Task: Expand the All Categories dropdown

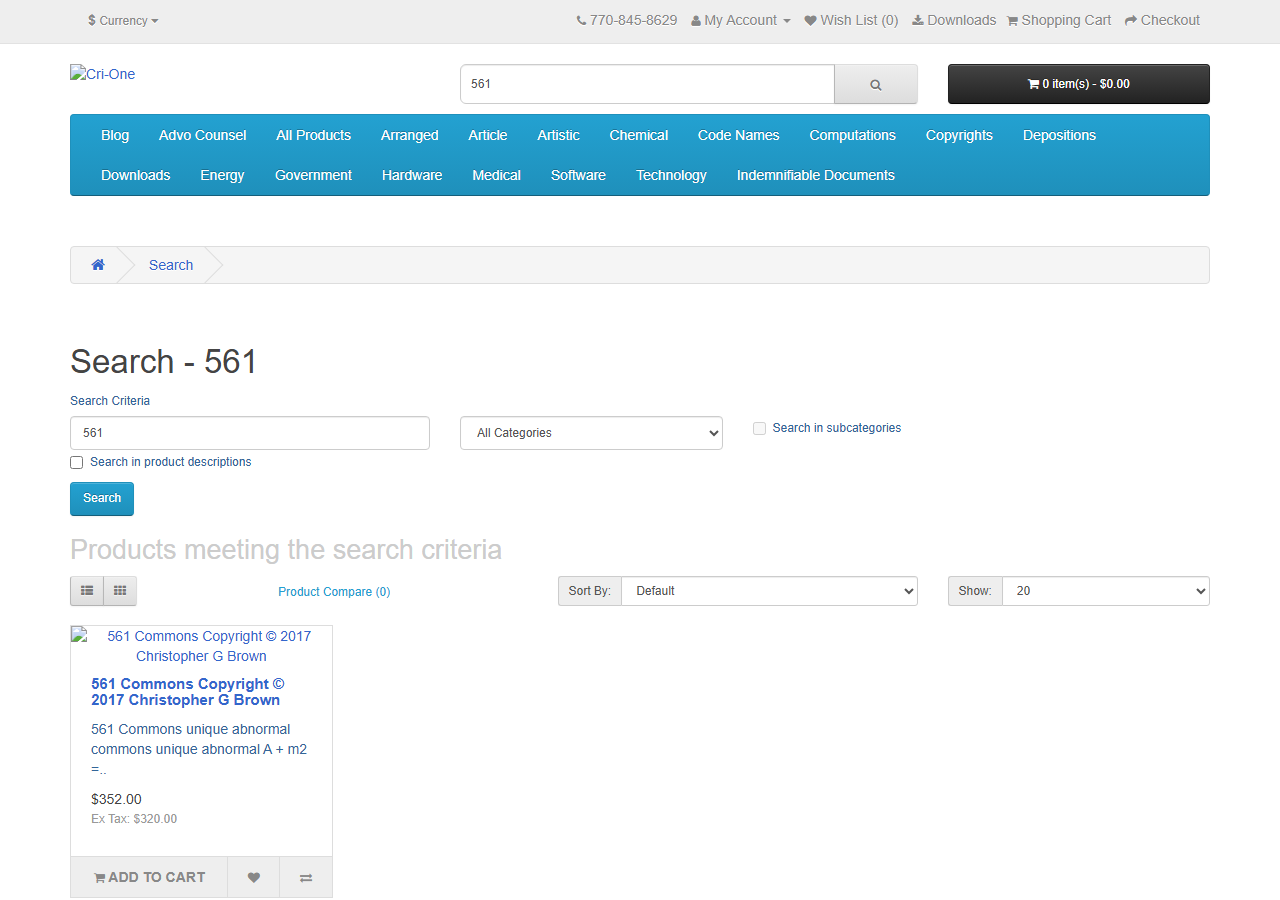Action: (x=591, y=433)
